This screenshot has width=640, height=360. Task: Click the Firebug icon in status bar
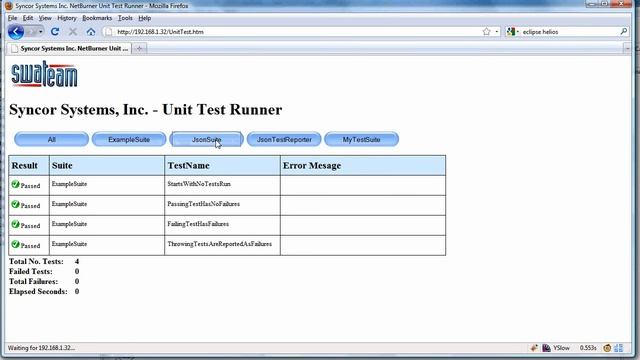[x=534, y=348]
